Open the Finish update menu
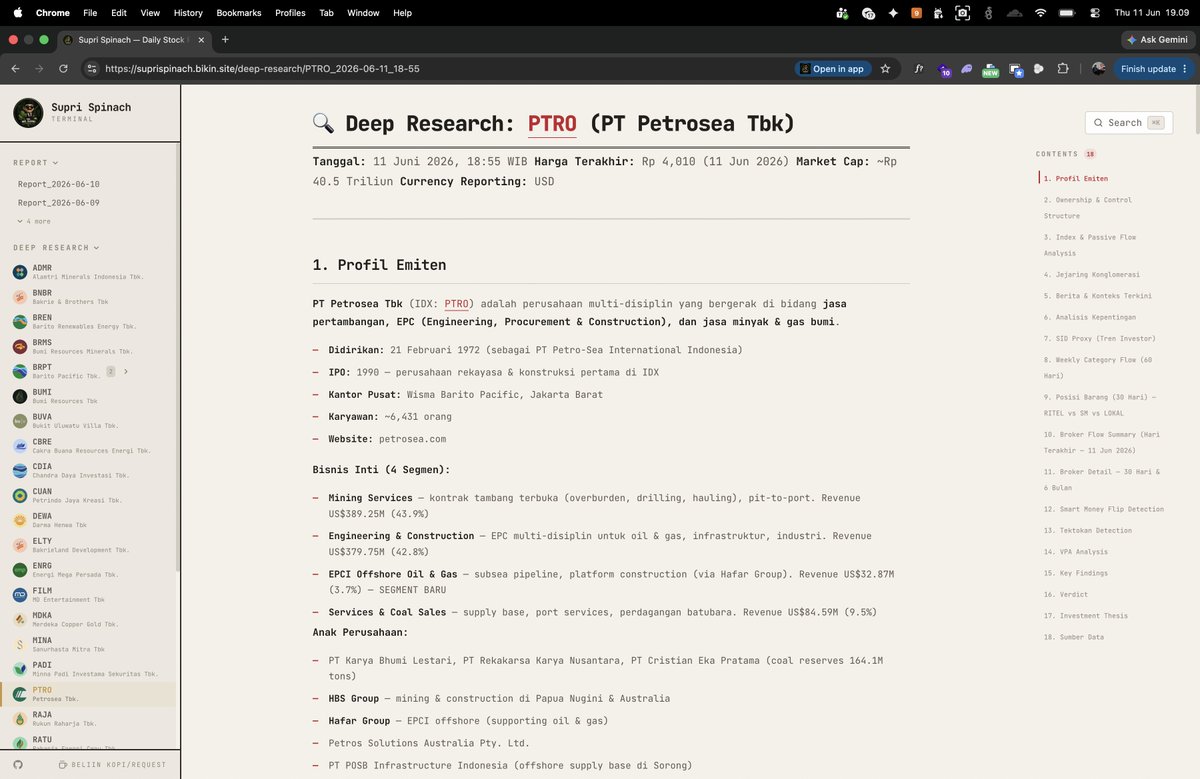 [1152, 69]
